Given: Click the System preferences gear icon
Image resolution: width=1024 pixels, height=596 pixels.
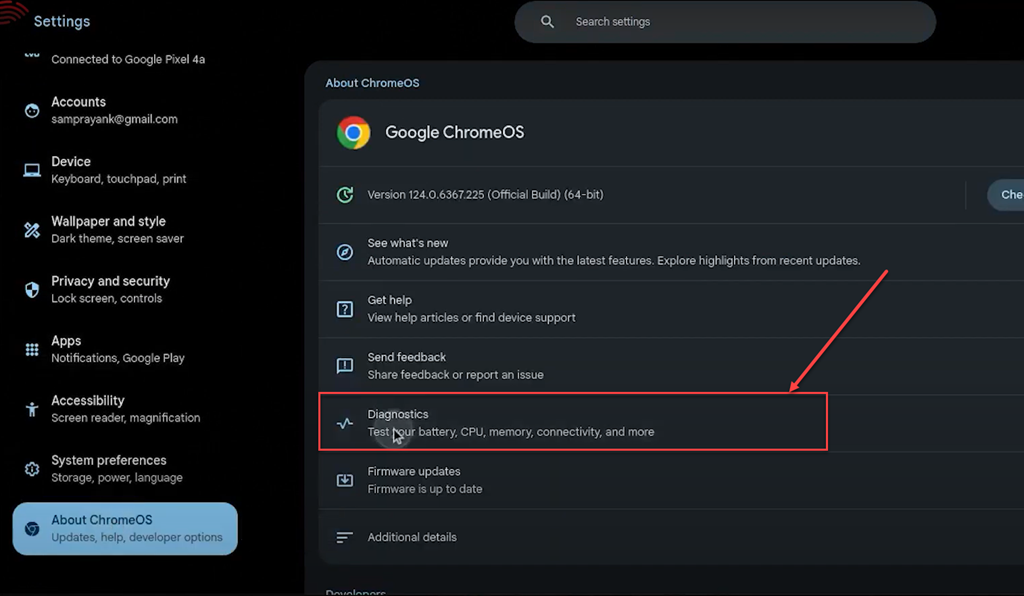Looking at the screenshot, I should coord(32,469).
